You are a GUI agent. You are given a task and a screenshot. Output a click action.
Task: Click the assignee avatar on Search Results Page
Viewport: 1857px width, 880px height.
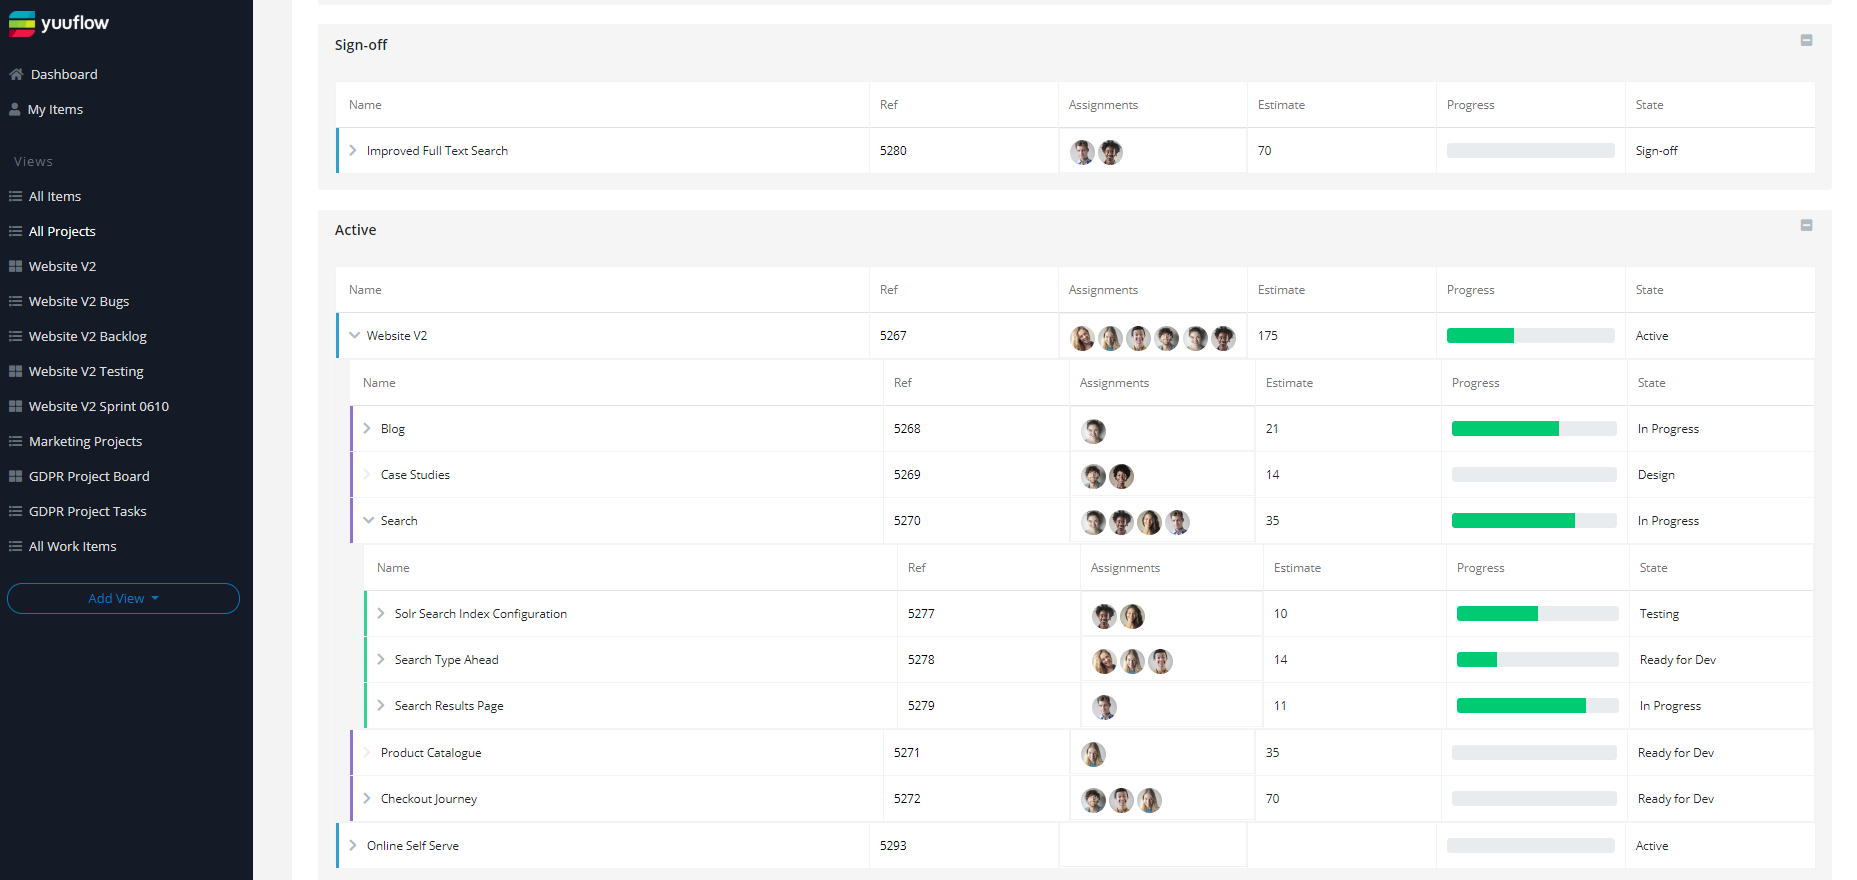click(x=1104, y=707)
